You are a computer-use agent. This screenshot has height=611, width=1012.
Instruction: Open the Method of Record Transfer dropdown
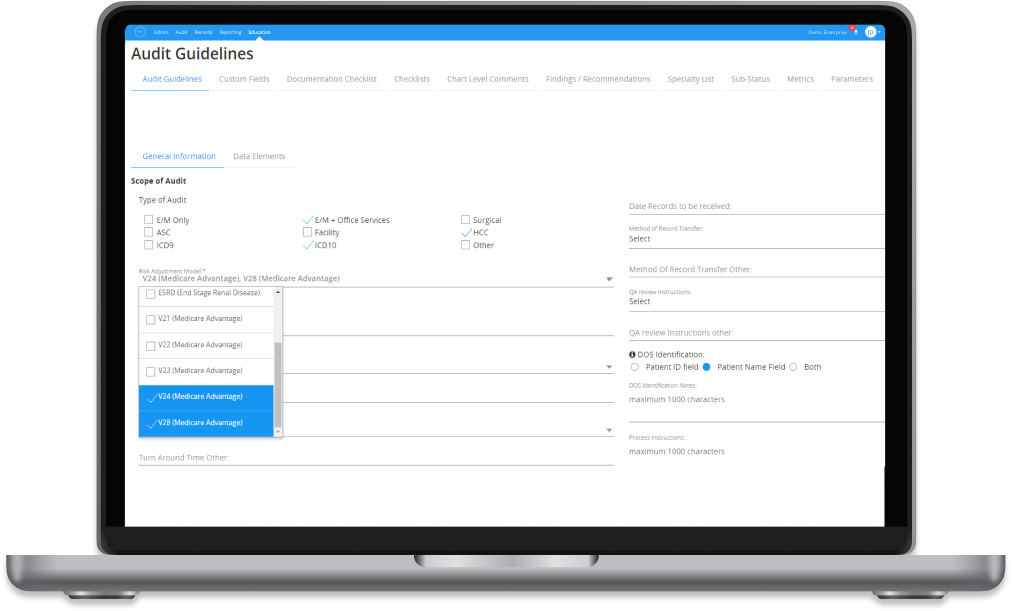(755, 238)
